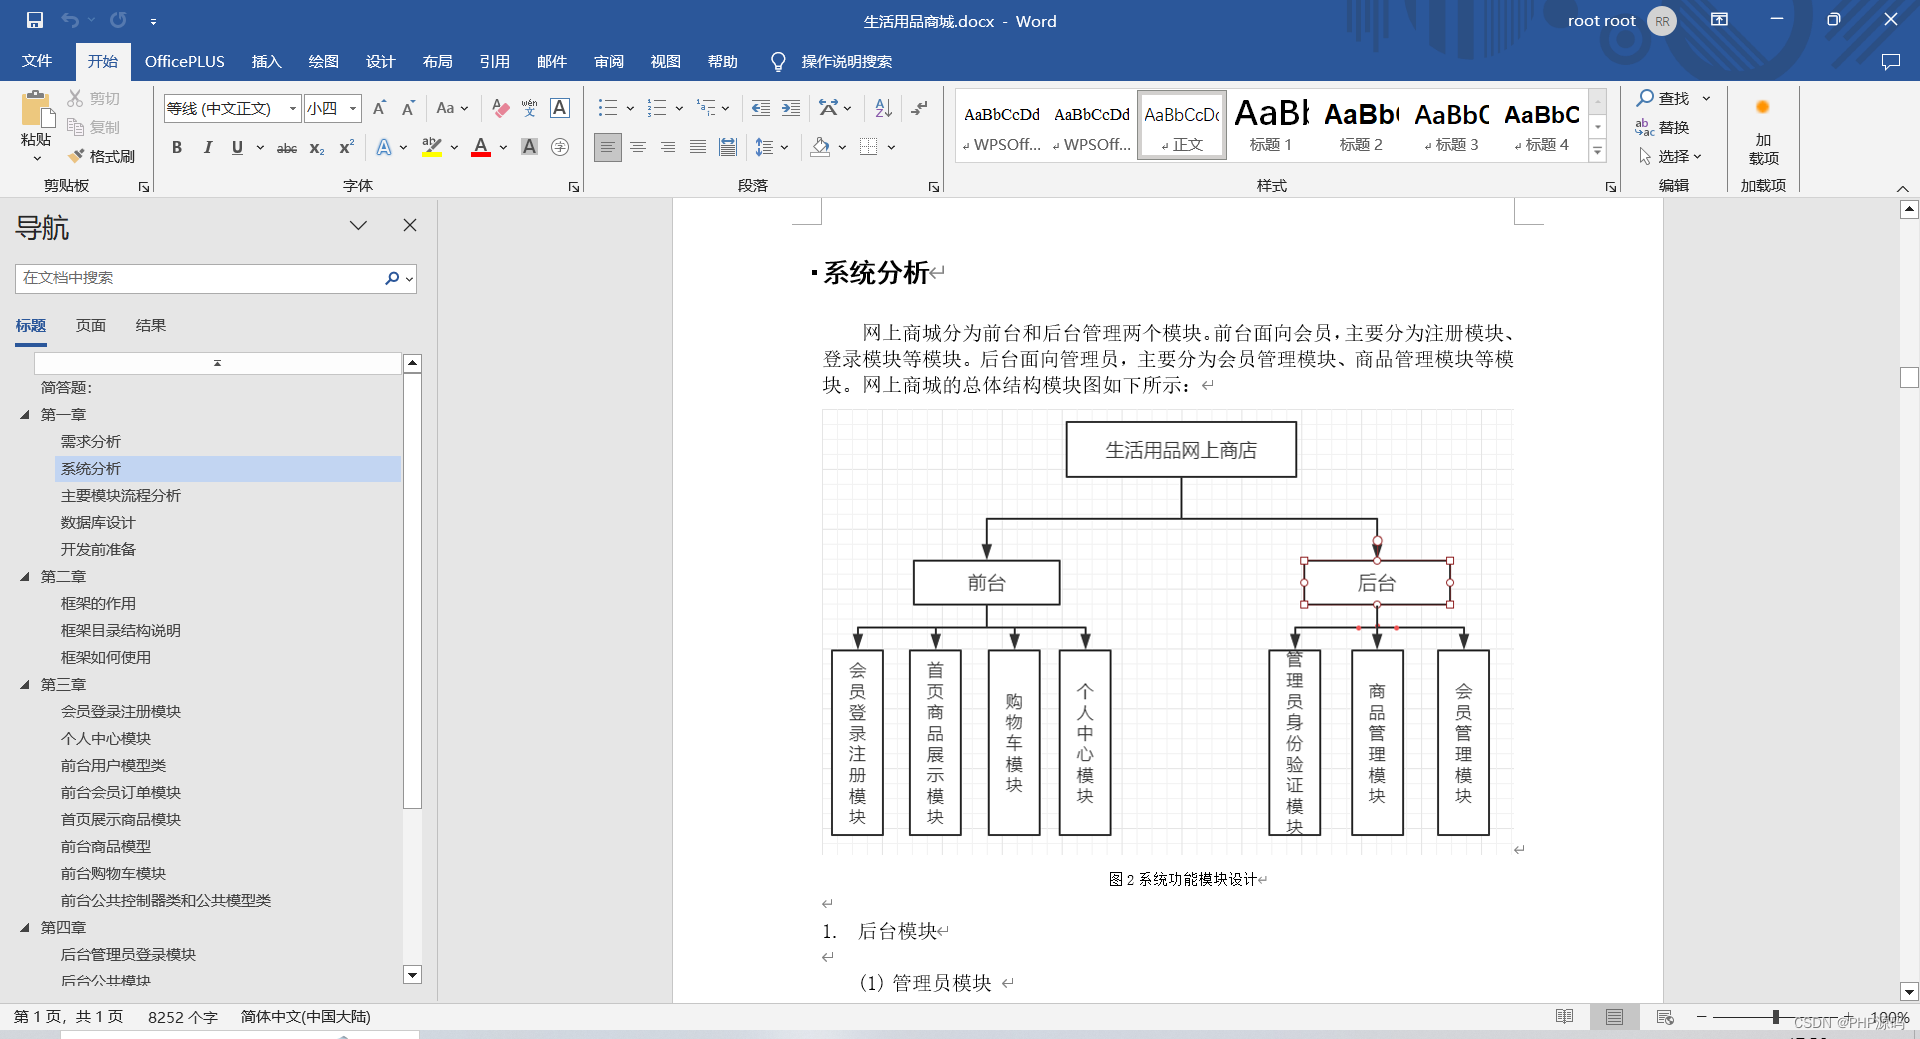This screenshot has height=1039, width=1920.
Task: Decrease font size with shrink icon
Action: pos(408,108)
